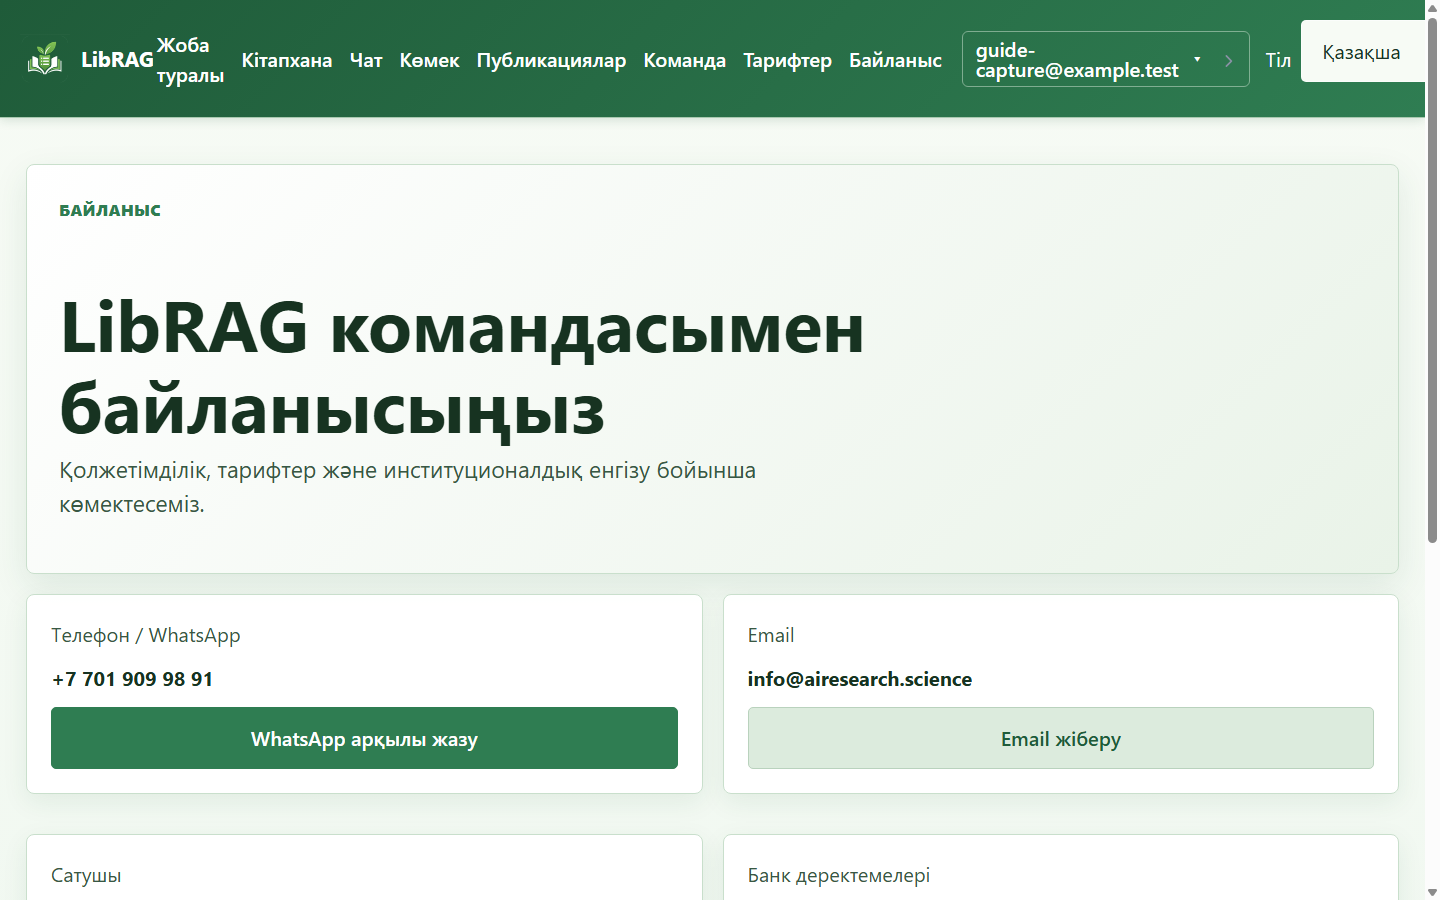Go to Кітапхана in the navigation

(287, 60)
